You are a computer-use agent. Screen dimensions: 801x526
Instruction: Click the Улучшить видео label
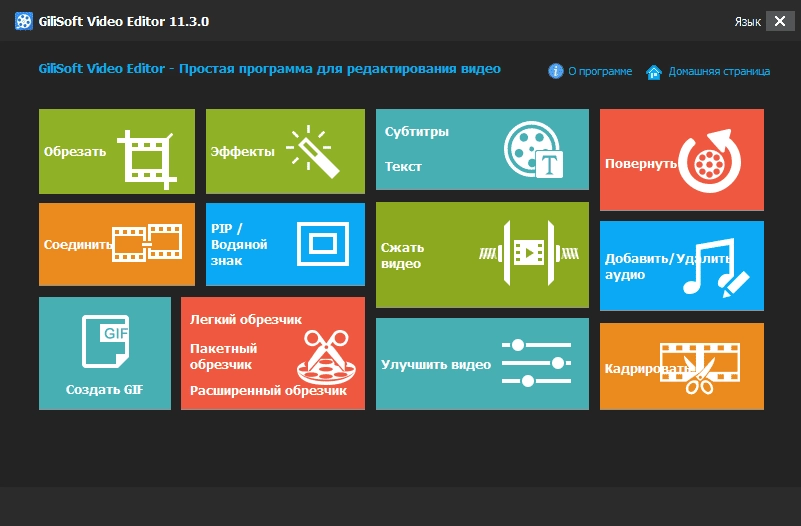click(x=436, y=365)
